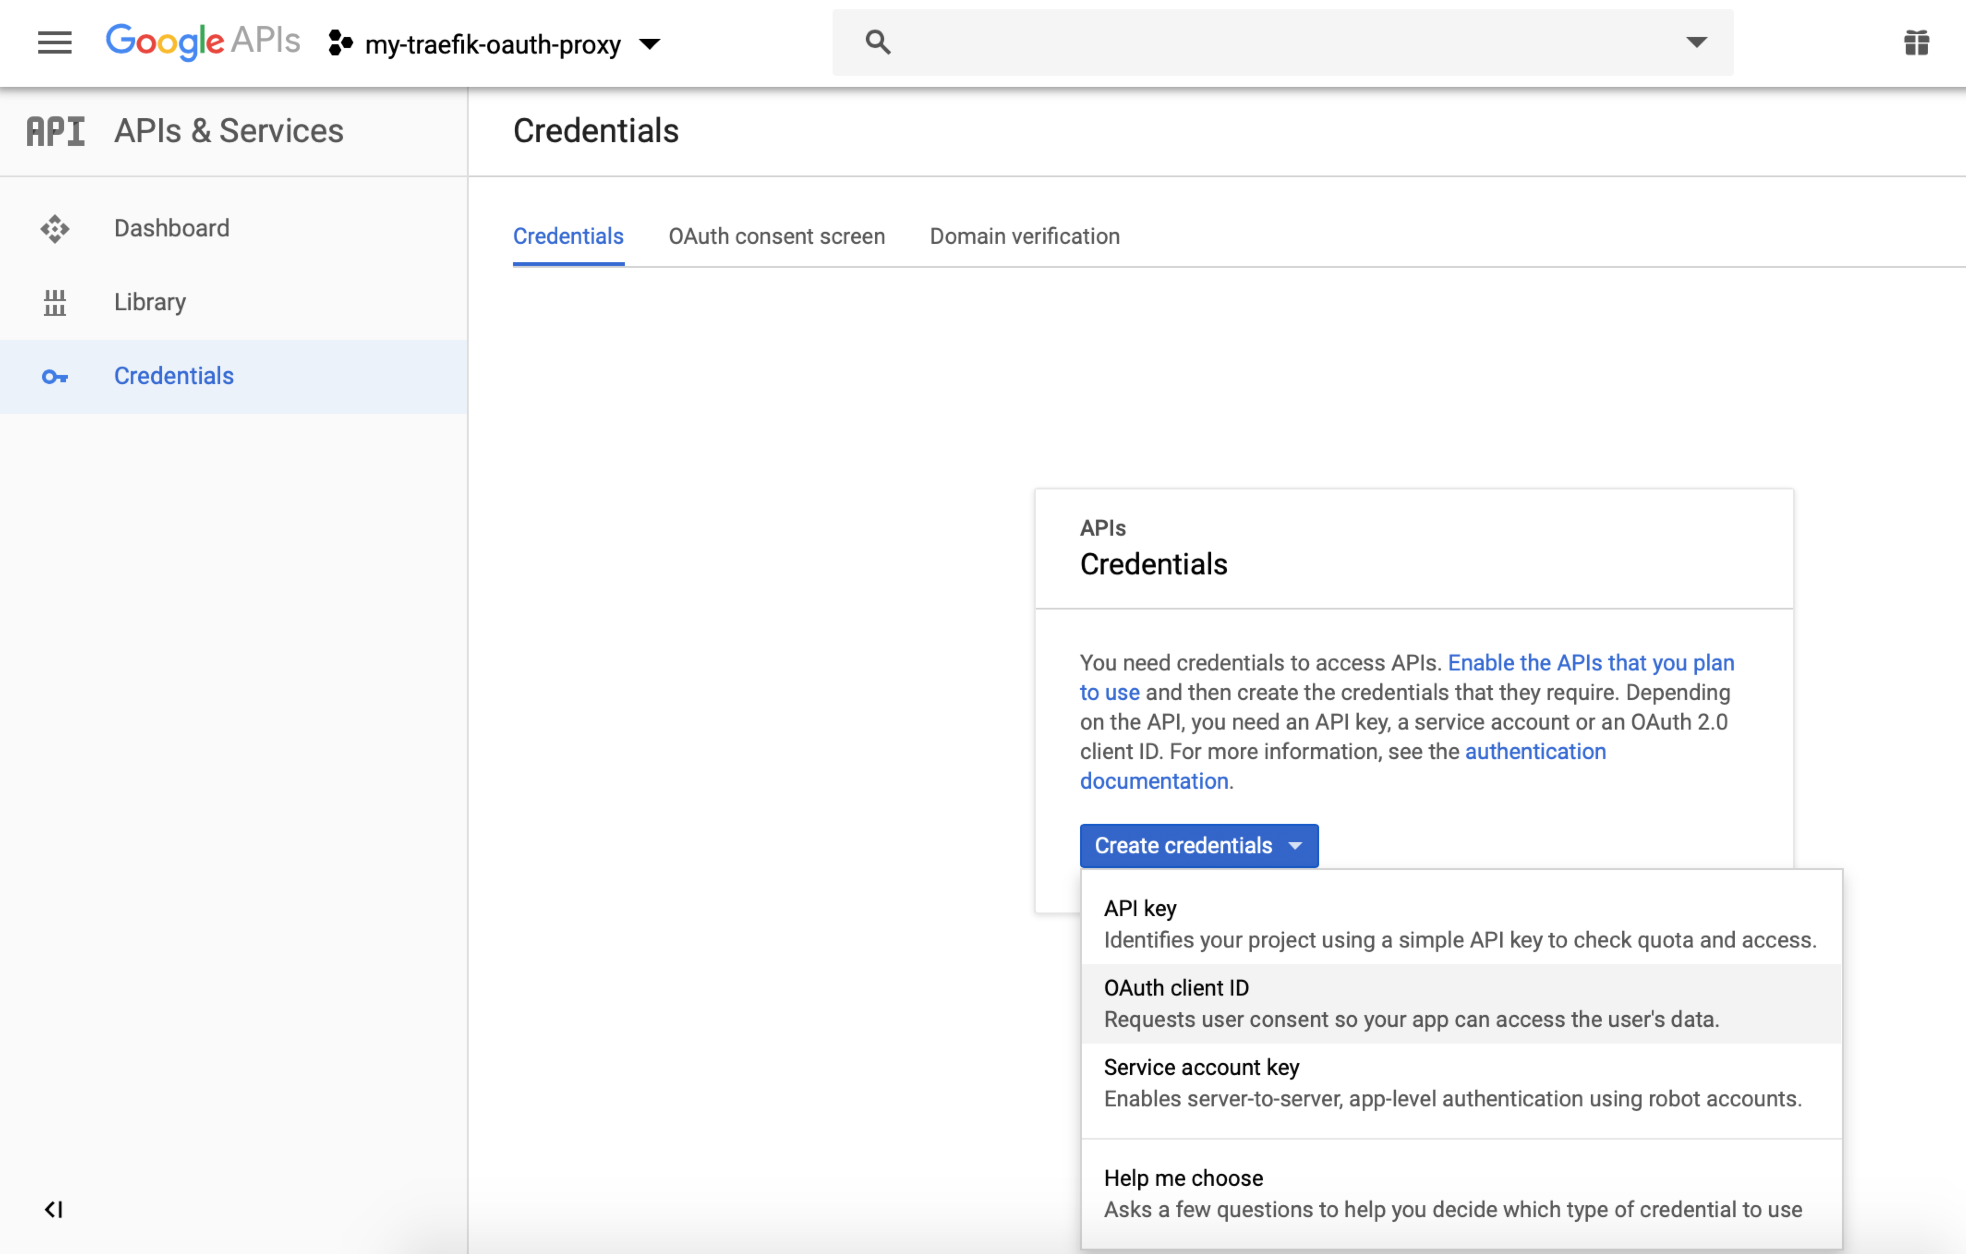
Task: Click the search magnifier icon
Action: [x=878, y=42]
